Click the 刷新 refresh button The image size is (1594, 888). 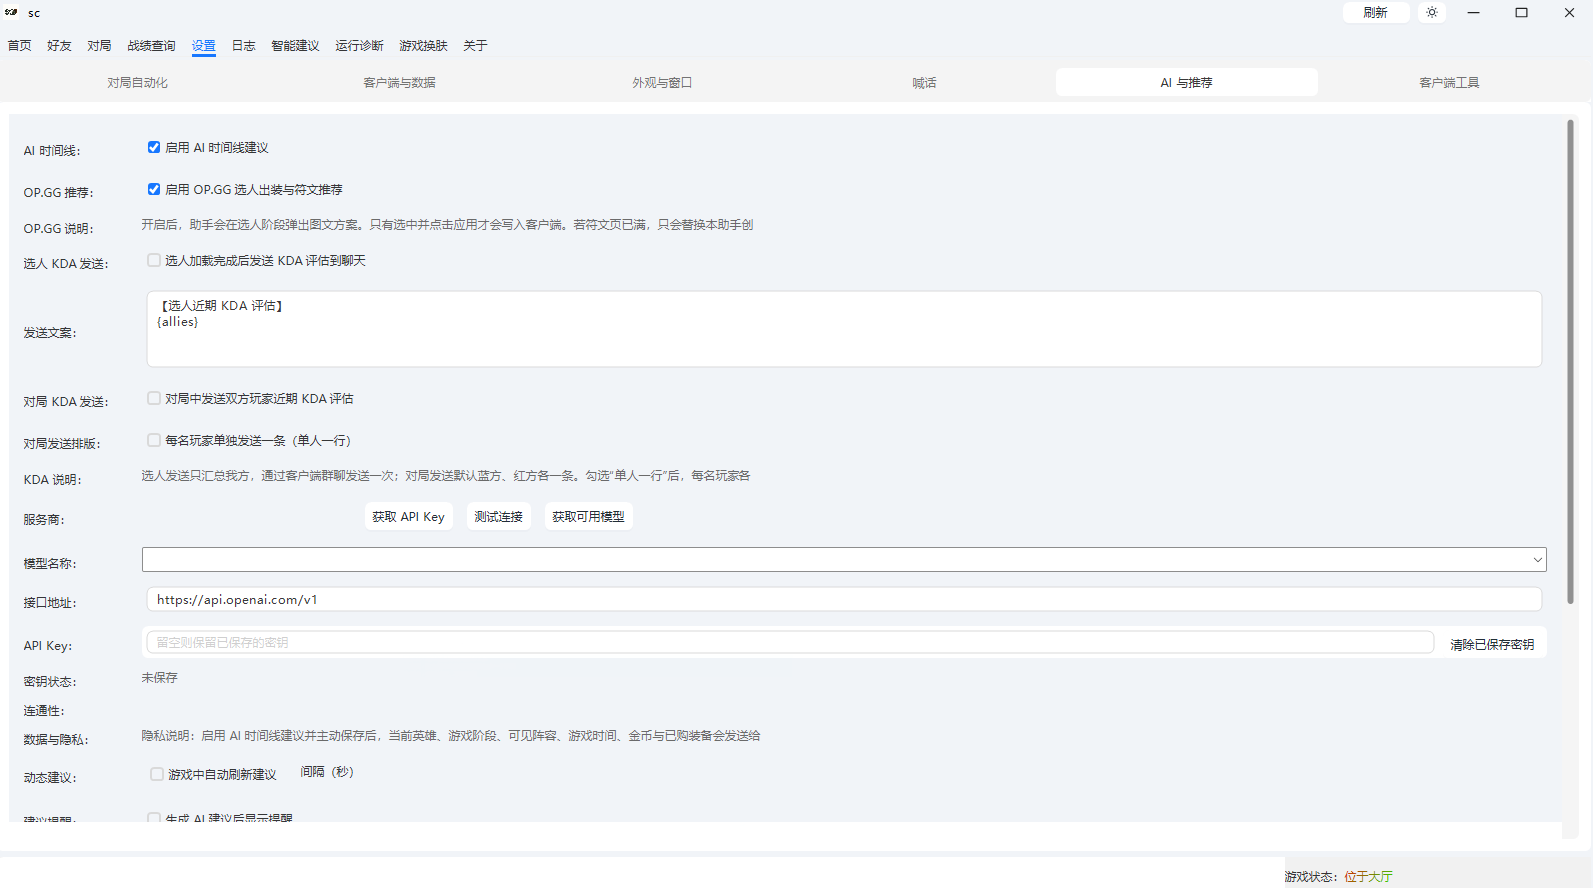[1376, 12]
